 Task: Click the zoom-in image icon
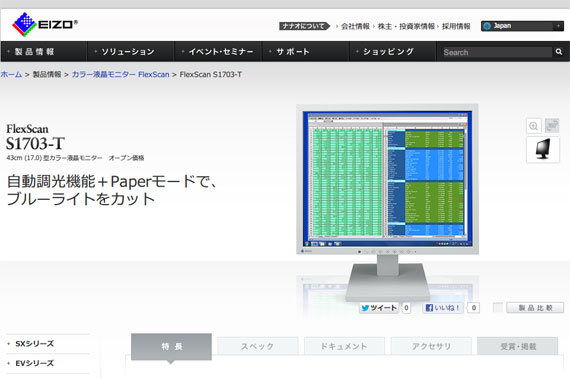pyautogui.click(x=534, y=126)
